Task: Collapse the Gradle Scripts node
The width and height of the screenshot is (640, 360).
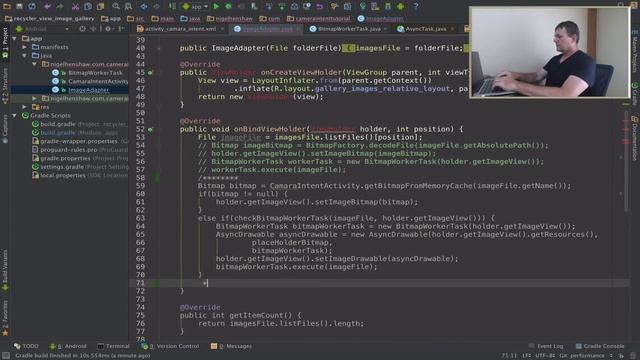Action: (x=15, y=116)
